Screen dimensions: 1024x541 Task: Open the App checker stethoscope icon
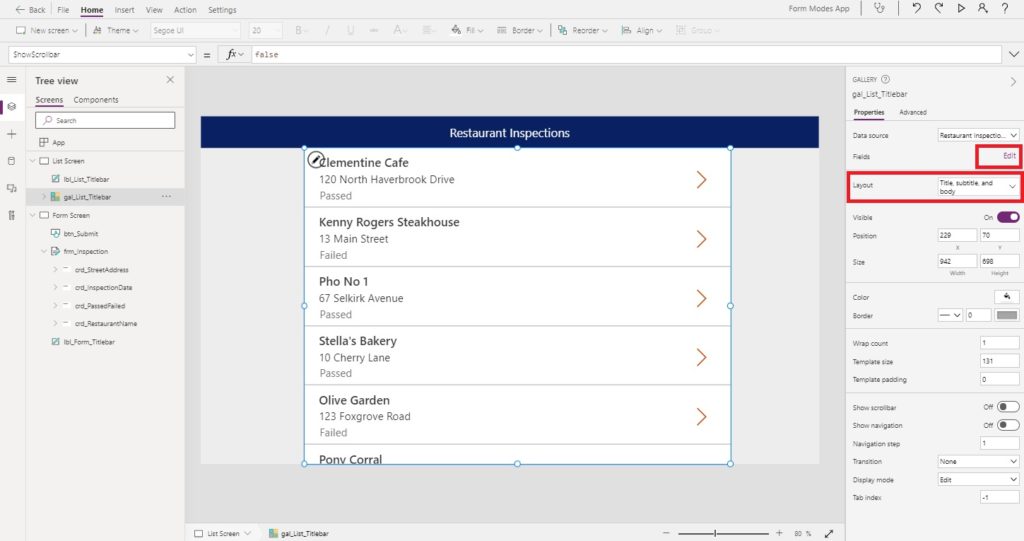(x=880, y=8)
